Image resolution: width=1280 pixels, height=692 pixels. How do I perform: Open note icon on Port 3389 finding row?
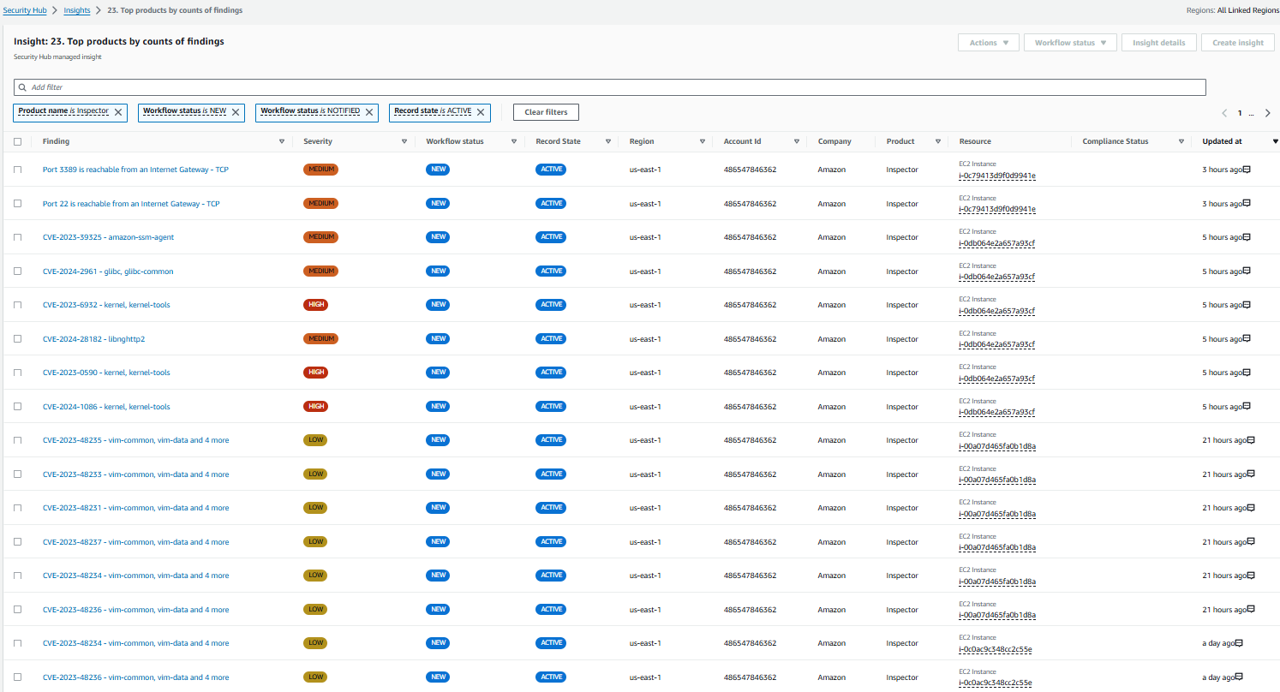coord(1246,170)
